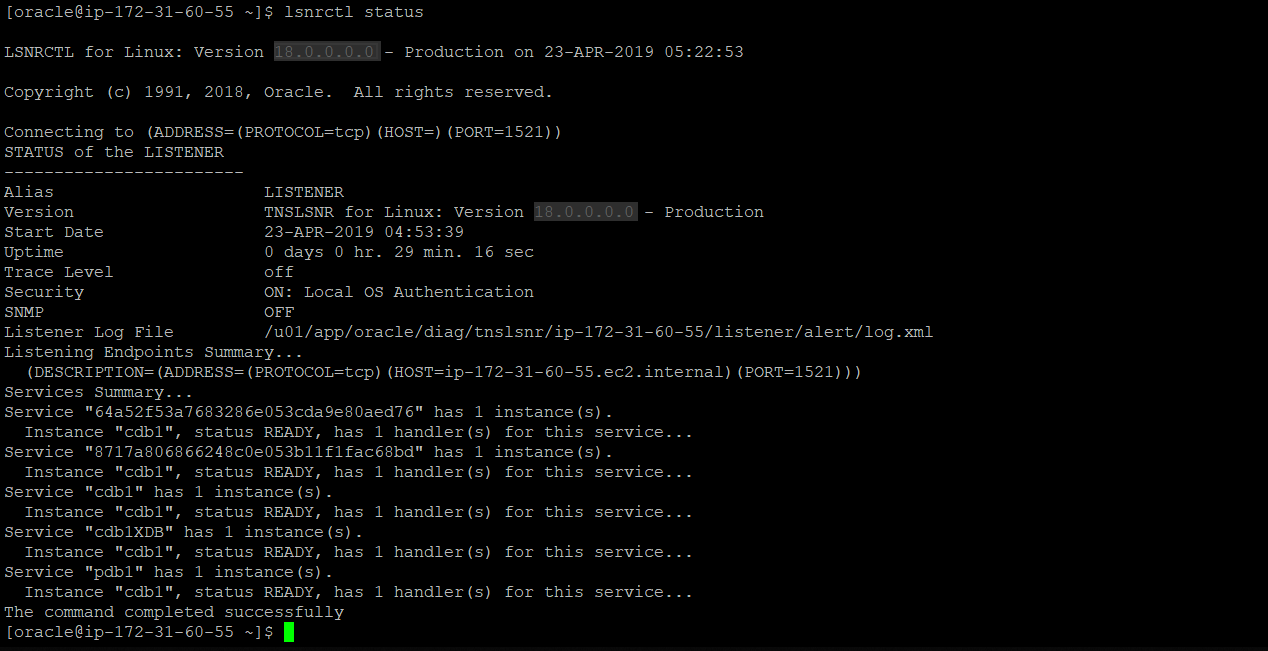Click the green cursor block at the prompt
This screenshot has height=651, width=1268.
tap(289, 632)
